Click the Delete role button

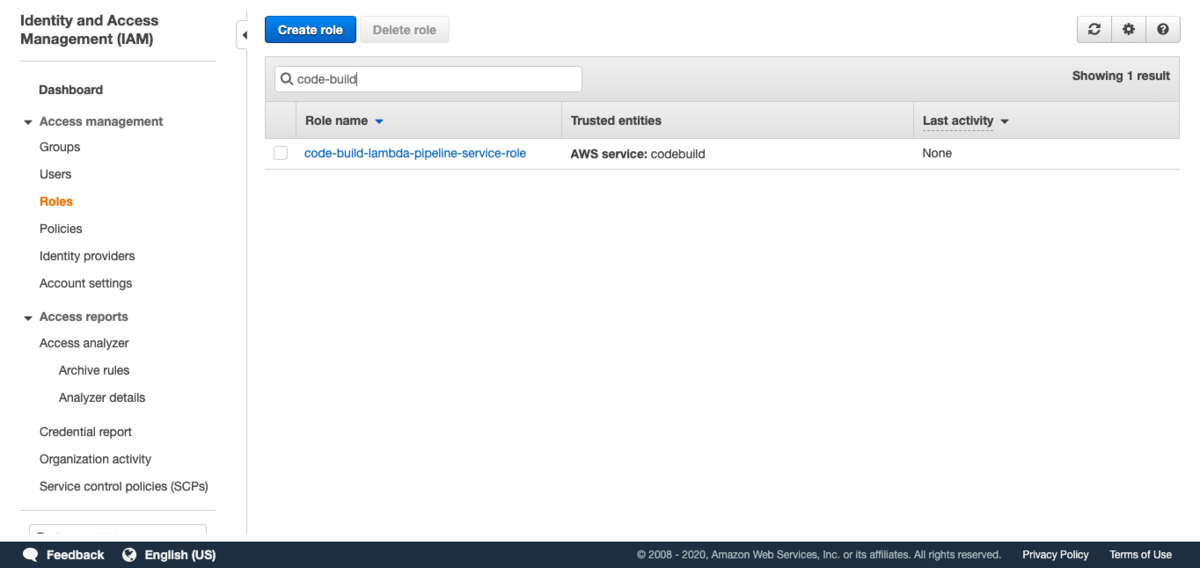coord(405,30)
